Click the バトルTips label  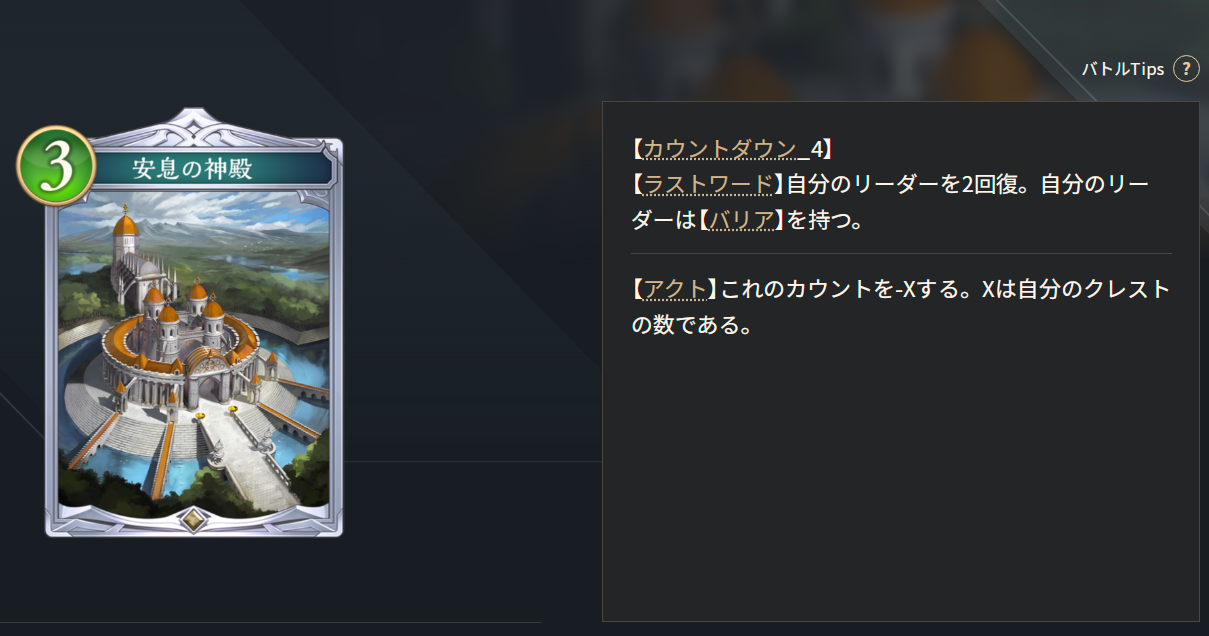[x=1123, y=69]
